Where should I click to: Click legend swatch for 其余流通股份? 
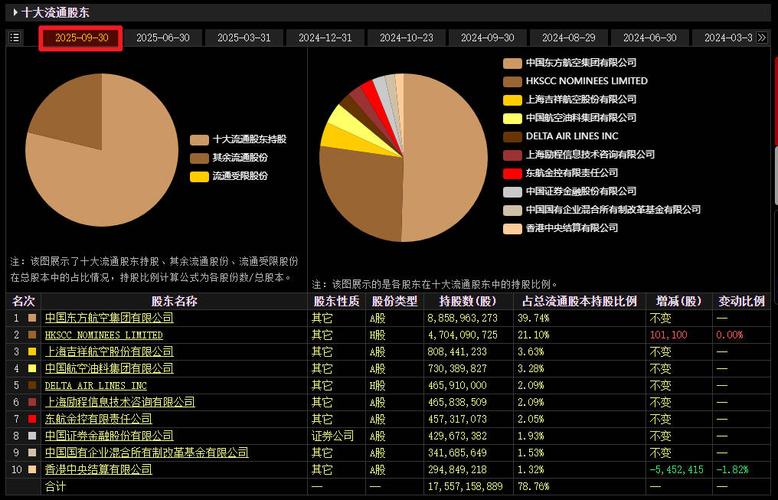pos(199,158)
